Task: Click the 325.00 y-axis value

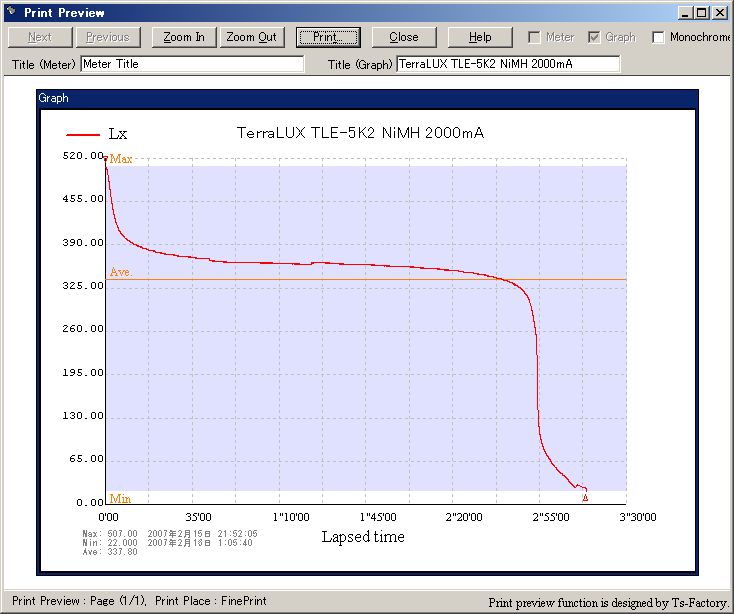Action: pyautogui.click(x=83, y=285)
